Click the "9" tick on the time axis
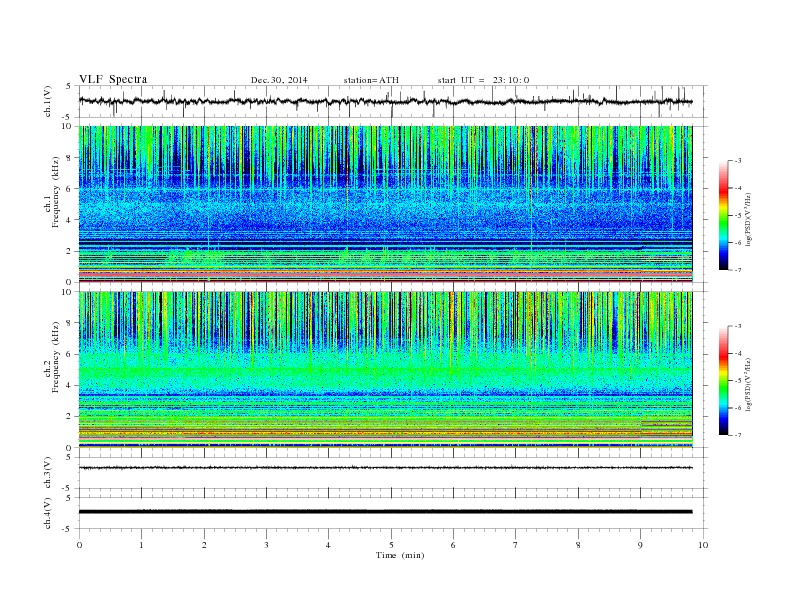This screenshot has height=612, width=792. 640,545
